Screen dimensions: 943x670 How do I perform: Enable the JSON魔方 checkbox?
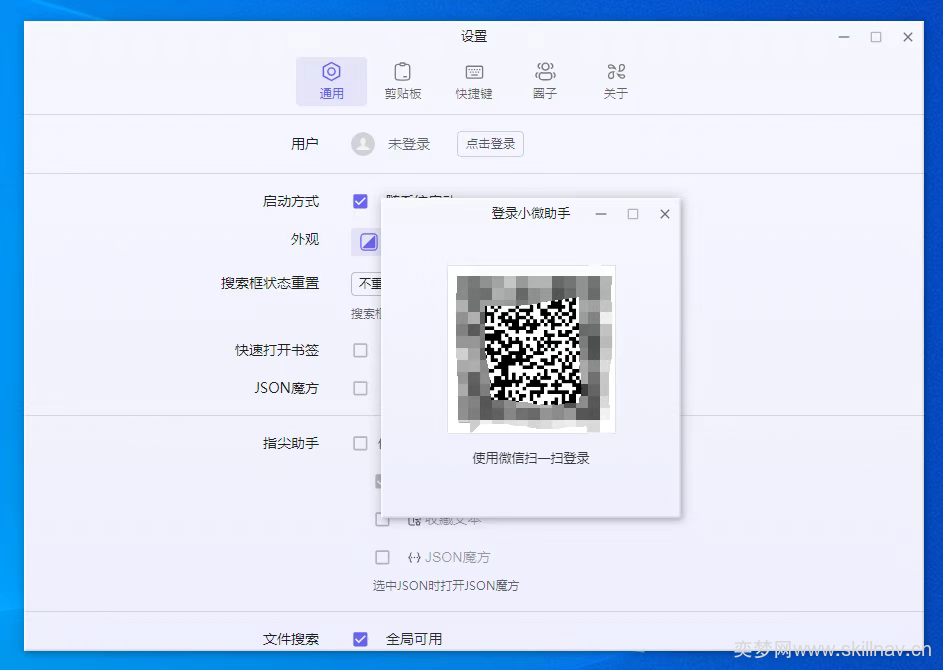(360, 389)
